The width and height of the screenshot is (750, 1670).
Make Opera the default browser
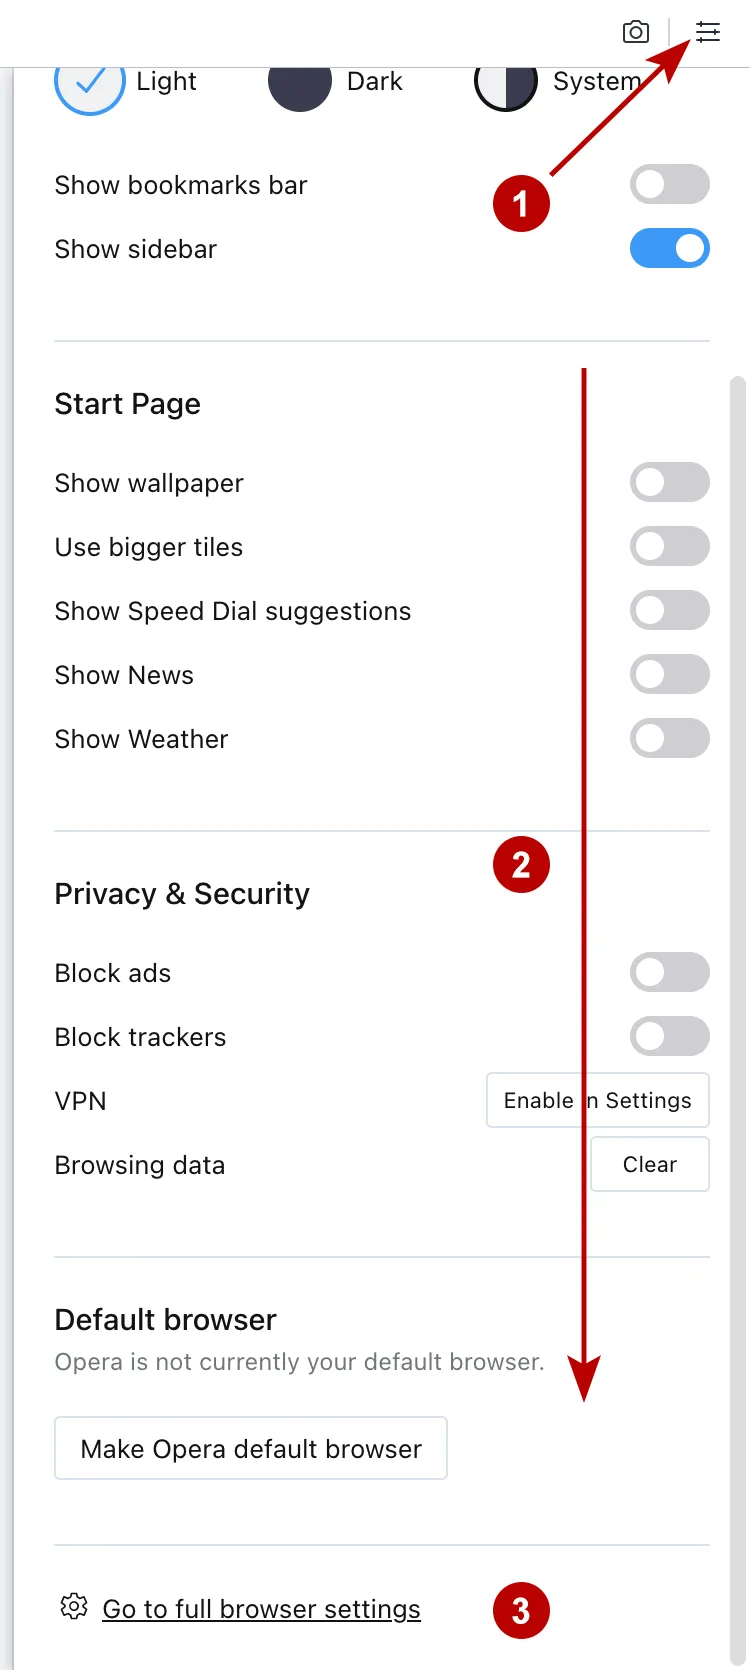(x=250, y=1447)
